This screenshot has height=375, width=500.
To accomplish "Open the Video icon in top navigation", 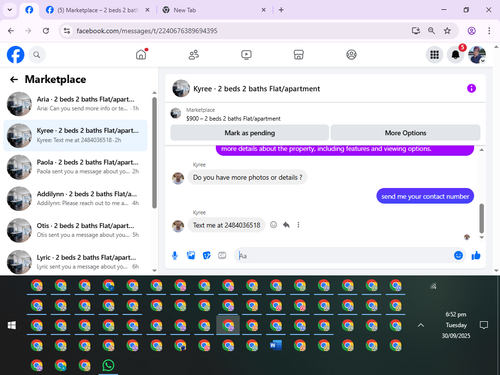I will pos(246,55).
